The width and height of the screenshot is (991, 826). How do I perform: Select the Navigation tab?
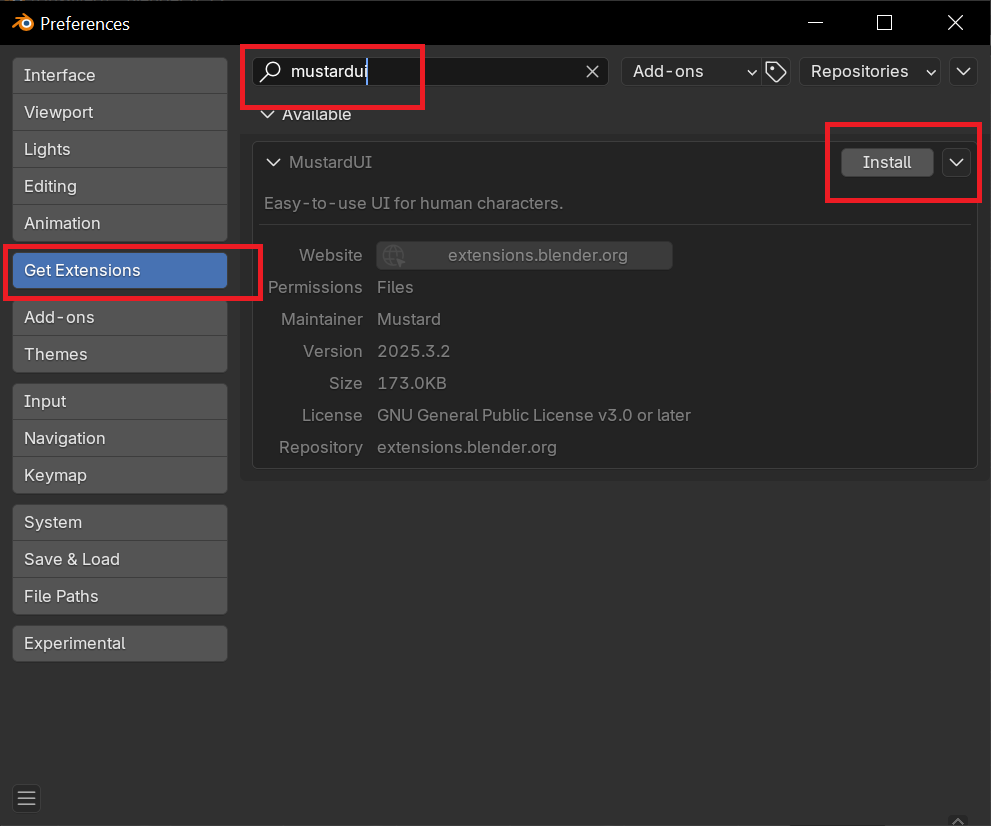[120, 439]
